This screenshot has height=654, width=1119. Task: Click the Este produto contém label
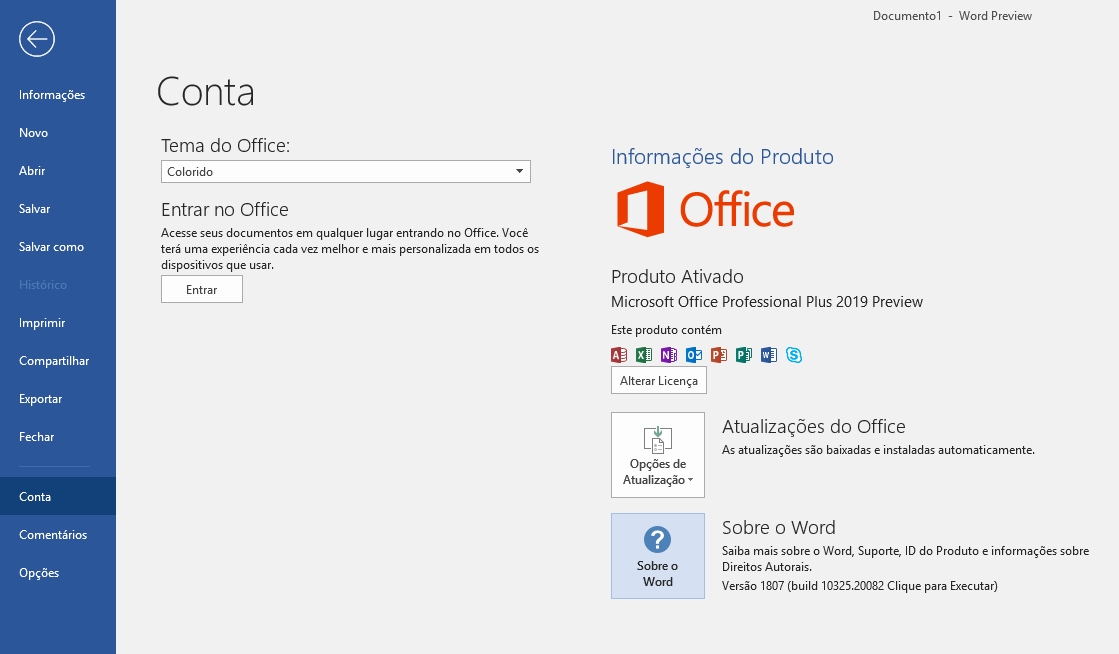(666, 330)
